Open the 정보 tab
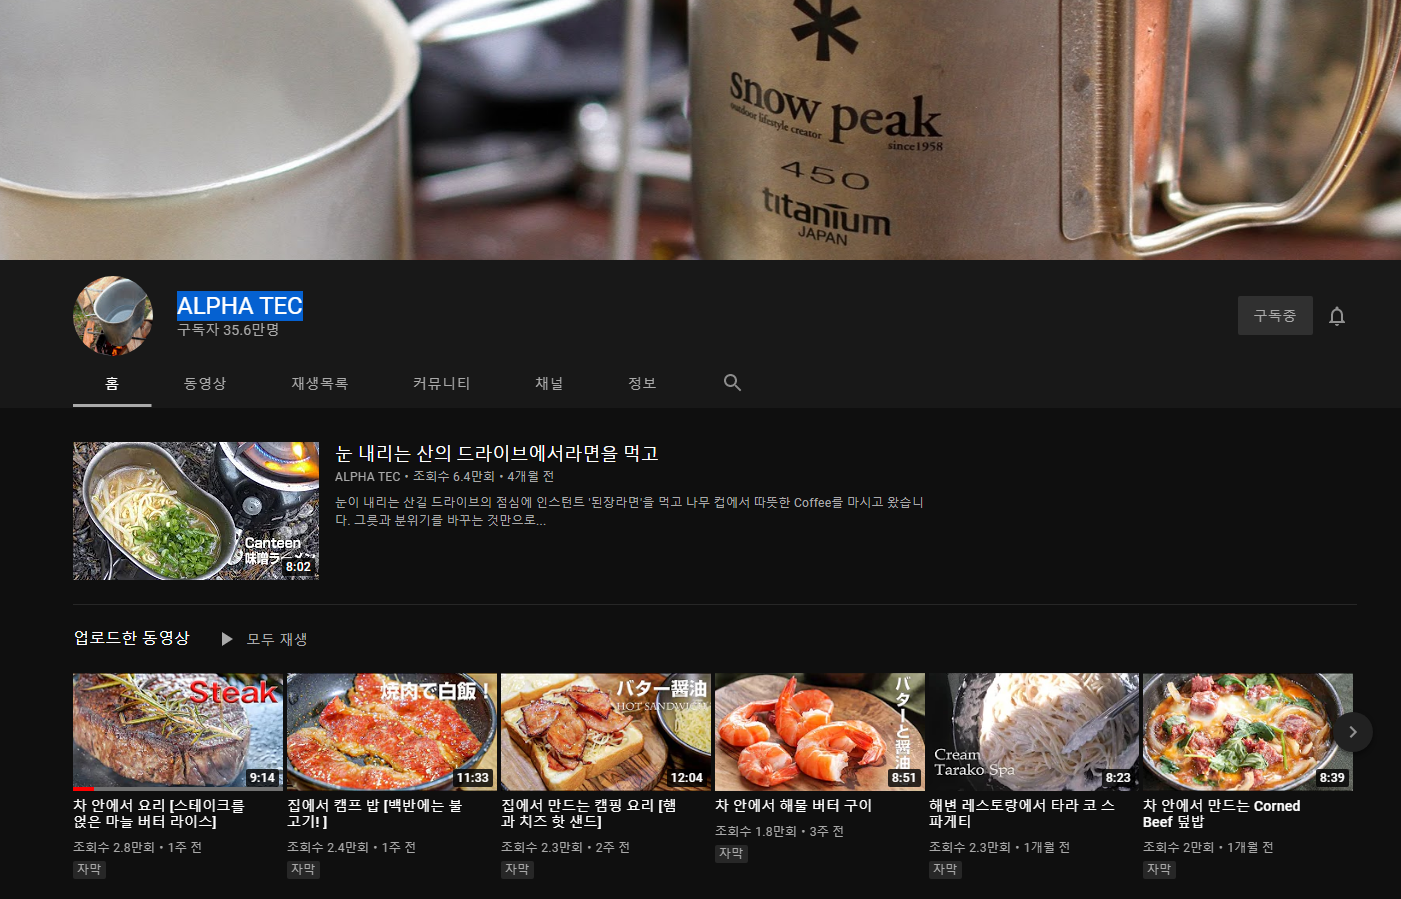Image resolution: width=1401 pixels, height=899 pixels. coord(642,384)
